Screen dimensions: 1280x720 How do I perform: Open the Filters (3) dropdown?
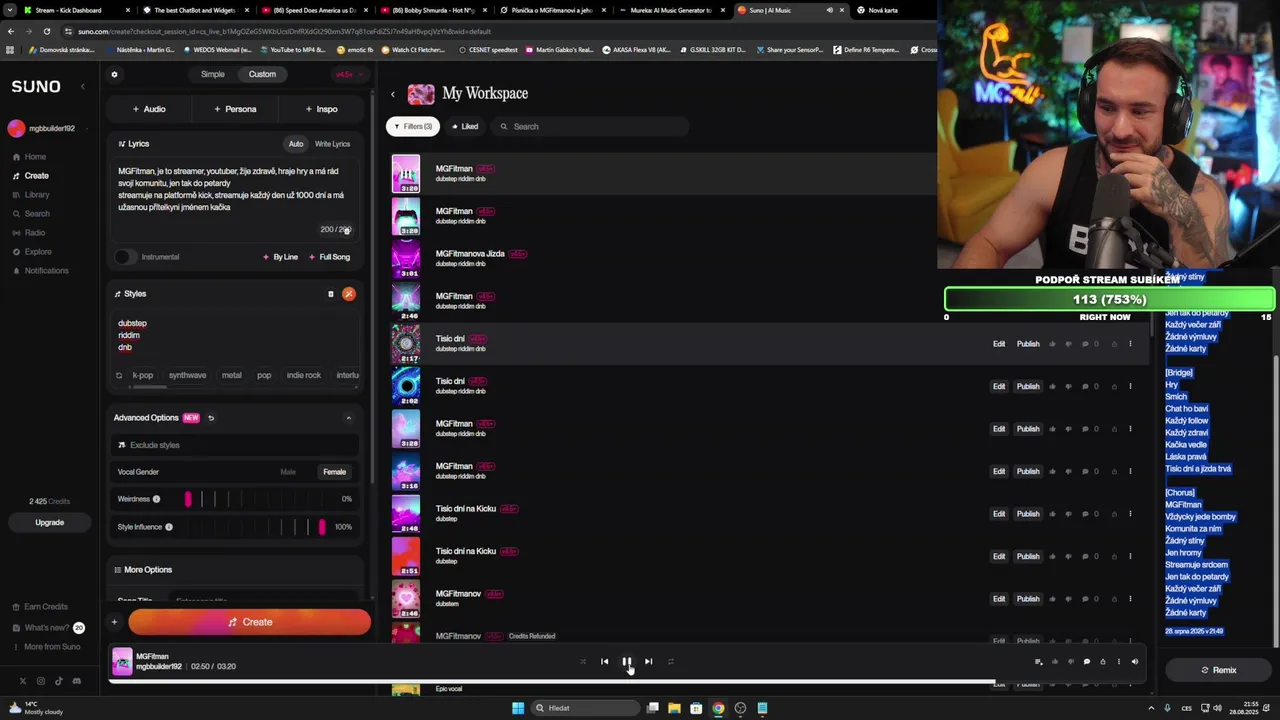coord(413,127)
